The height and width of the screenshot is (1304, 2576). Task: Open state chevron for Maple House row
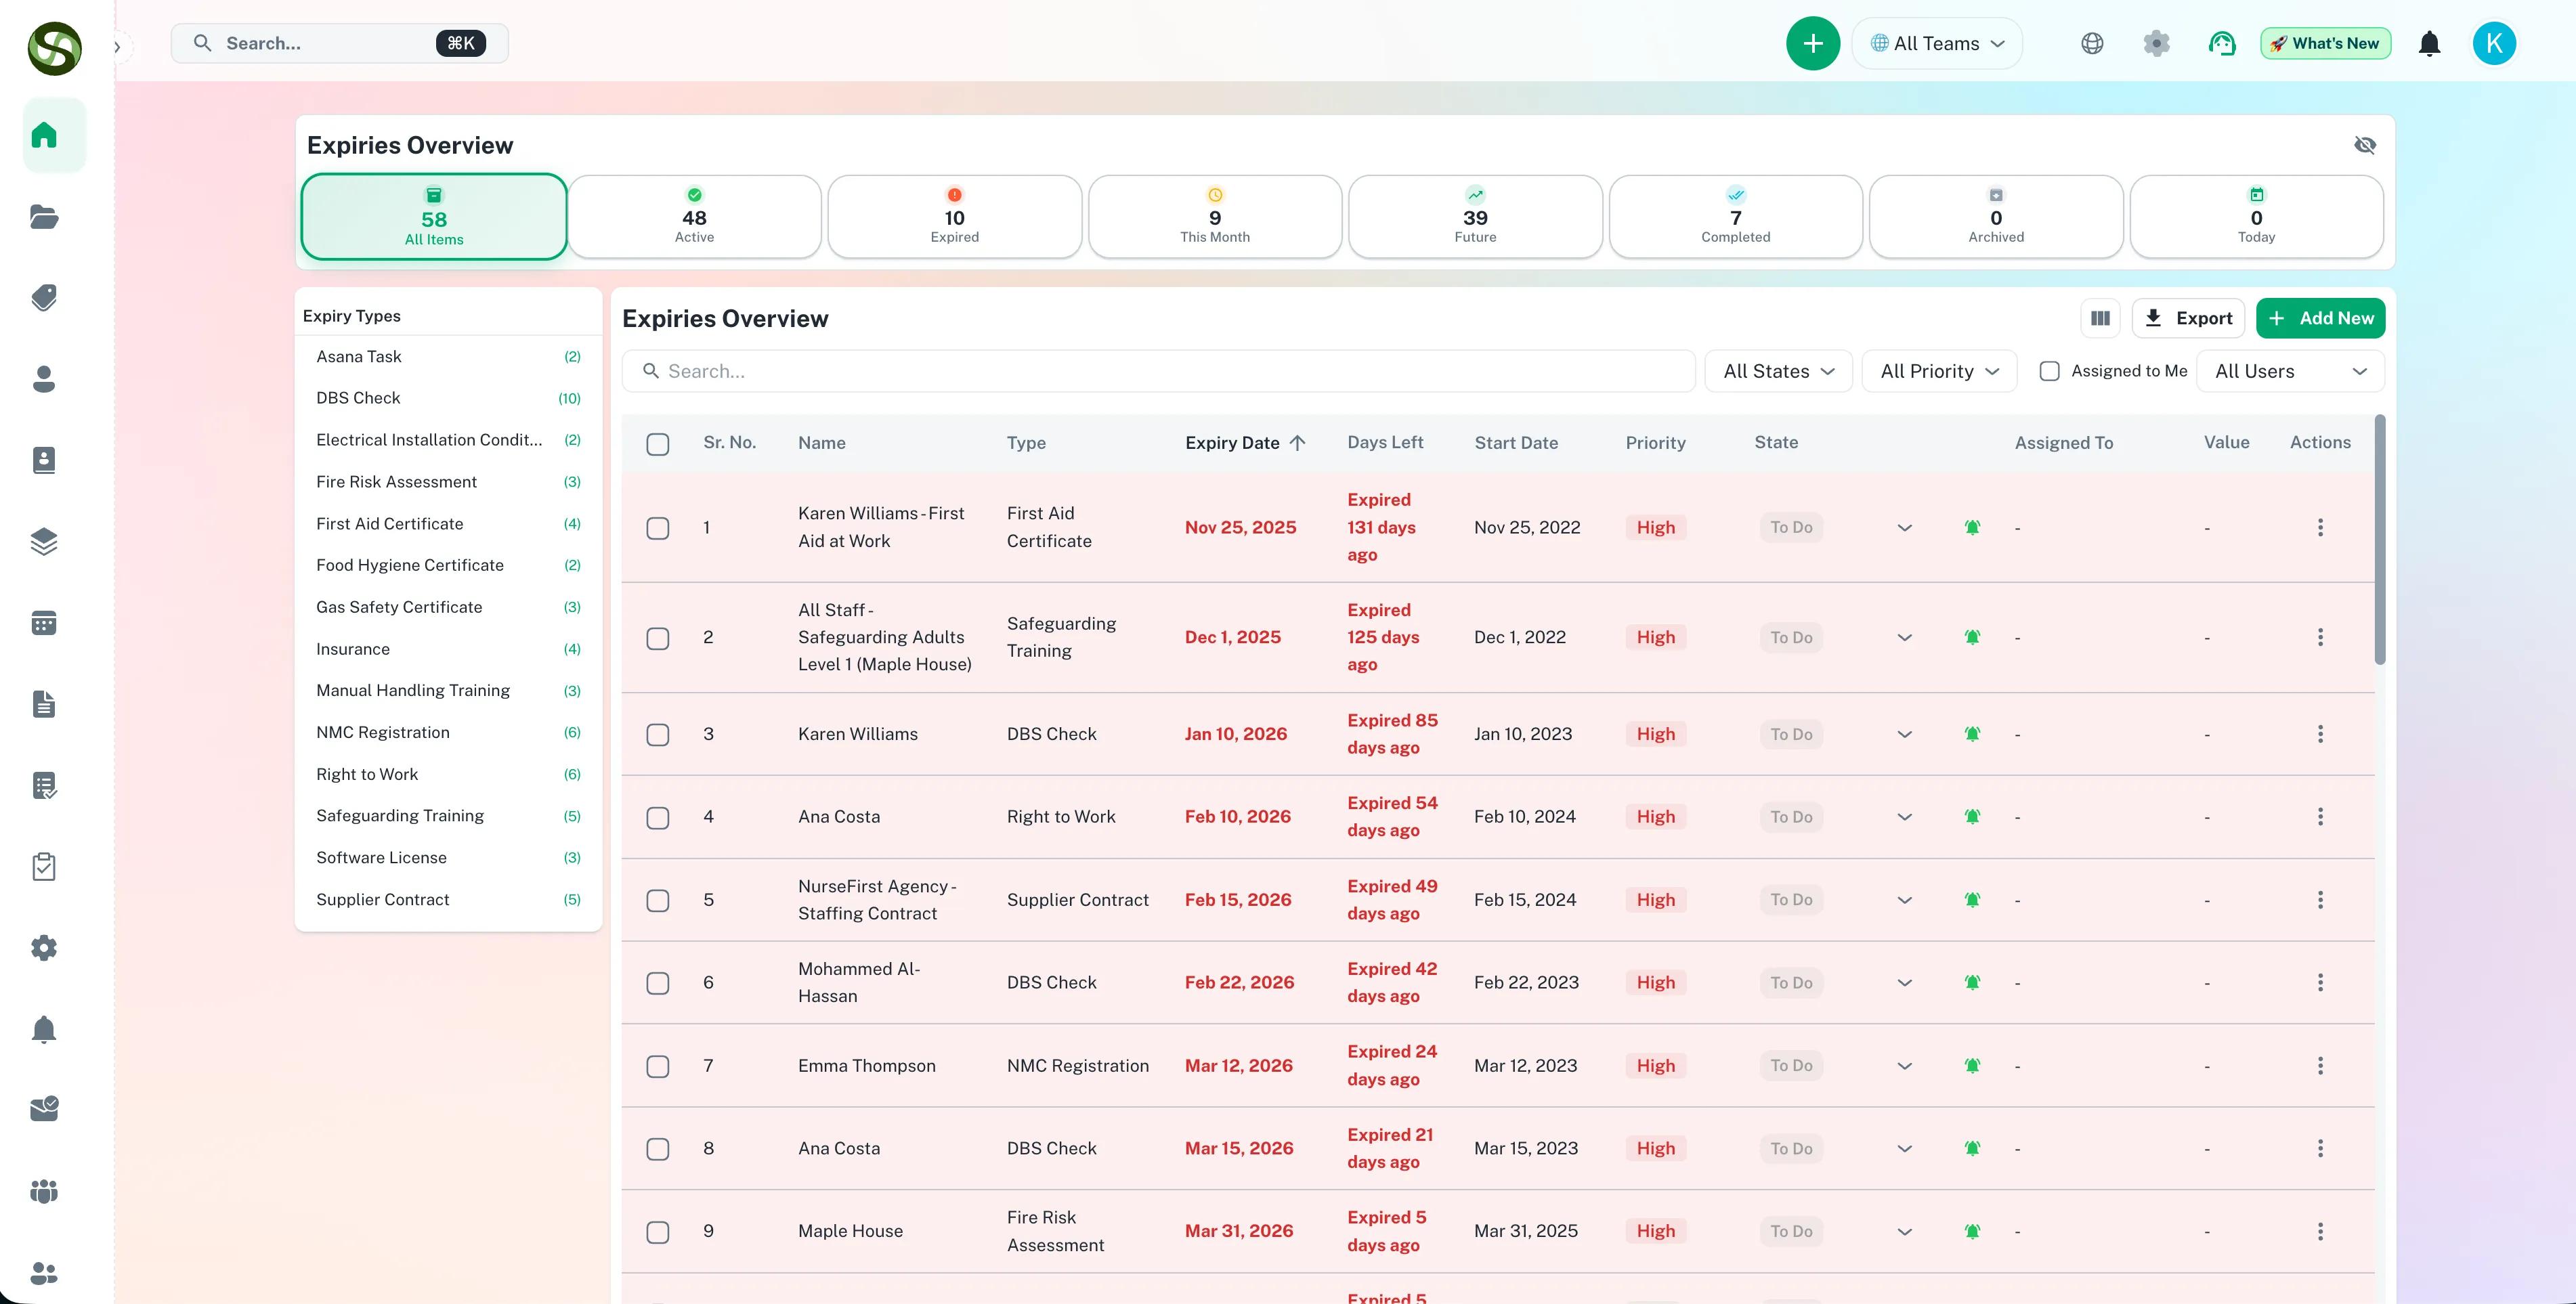[x=1904, y=1231]
